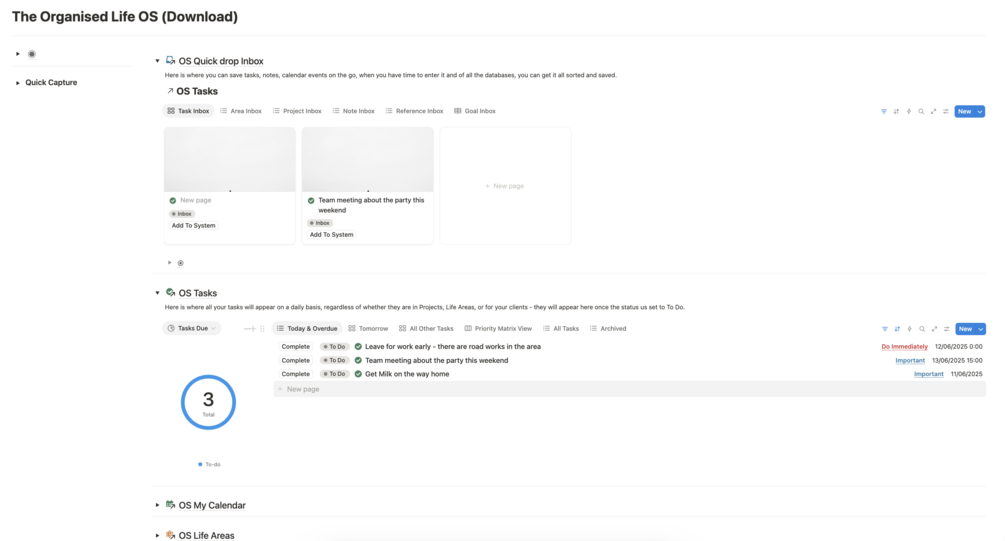Click the OS Quick drop Inbox heading icon
This screenshot has height=541, width=1005.
pos(170,61)
